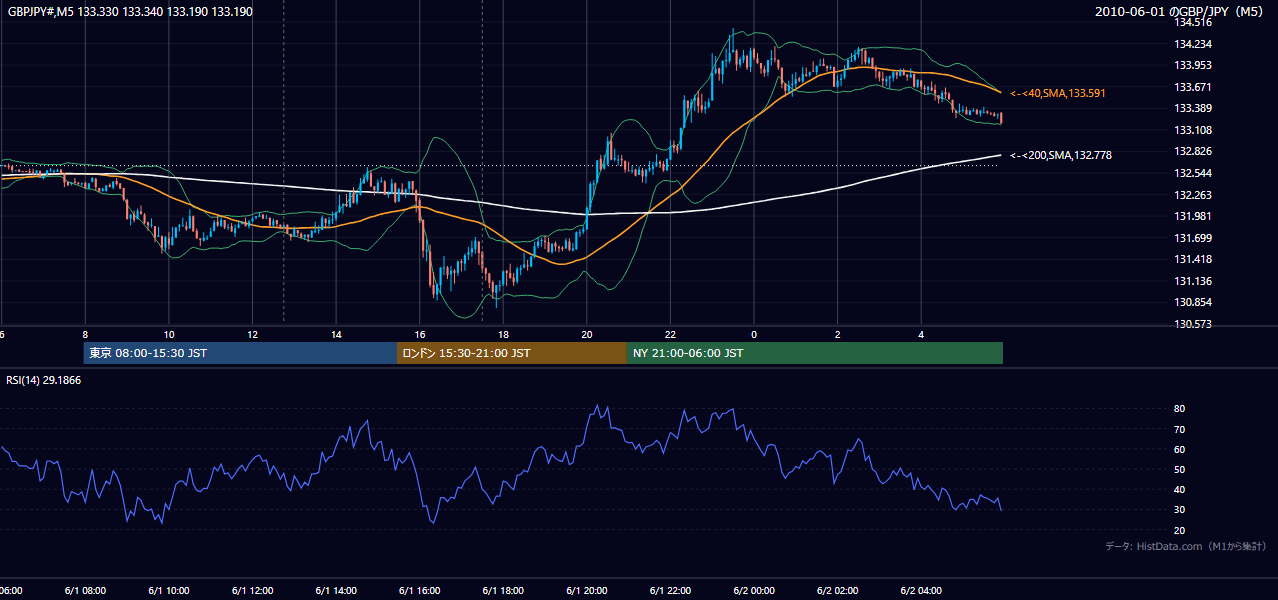Click price axis label 133.953
1278x600 pixels.
(x=1193, y=65)
